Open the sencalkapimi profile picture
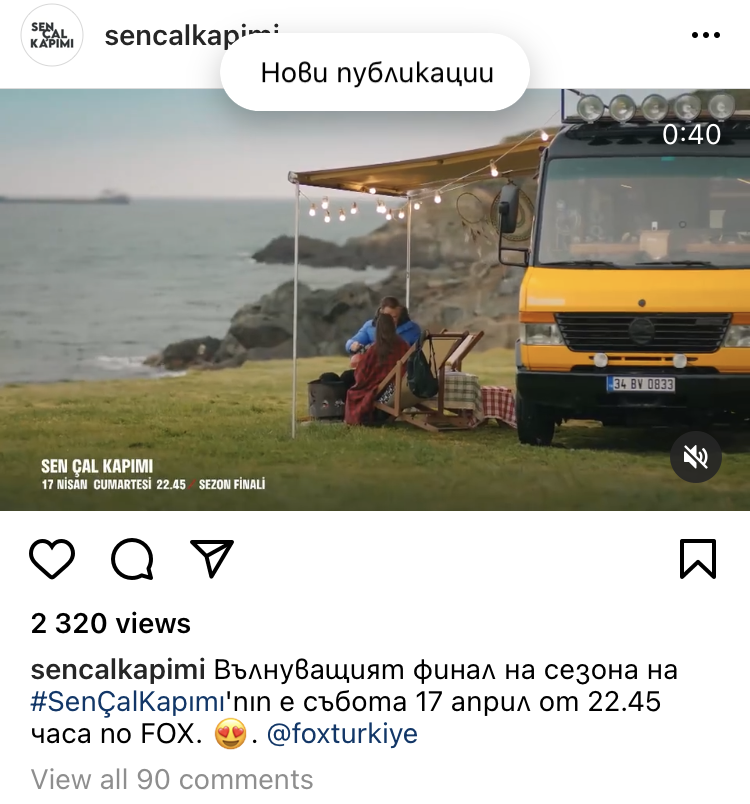The height and width of the screenshot is (804, 750). click(52, 35)
